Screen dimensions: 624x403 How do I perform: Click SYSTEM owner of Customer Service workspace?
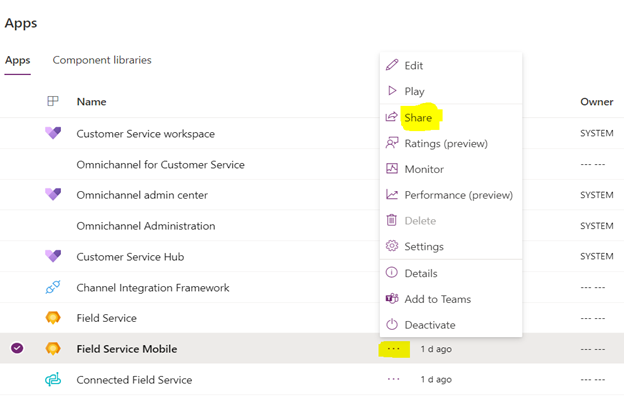click(597, 133)
